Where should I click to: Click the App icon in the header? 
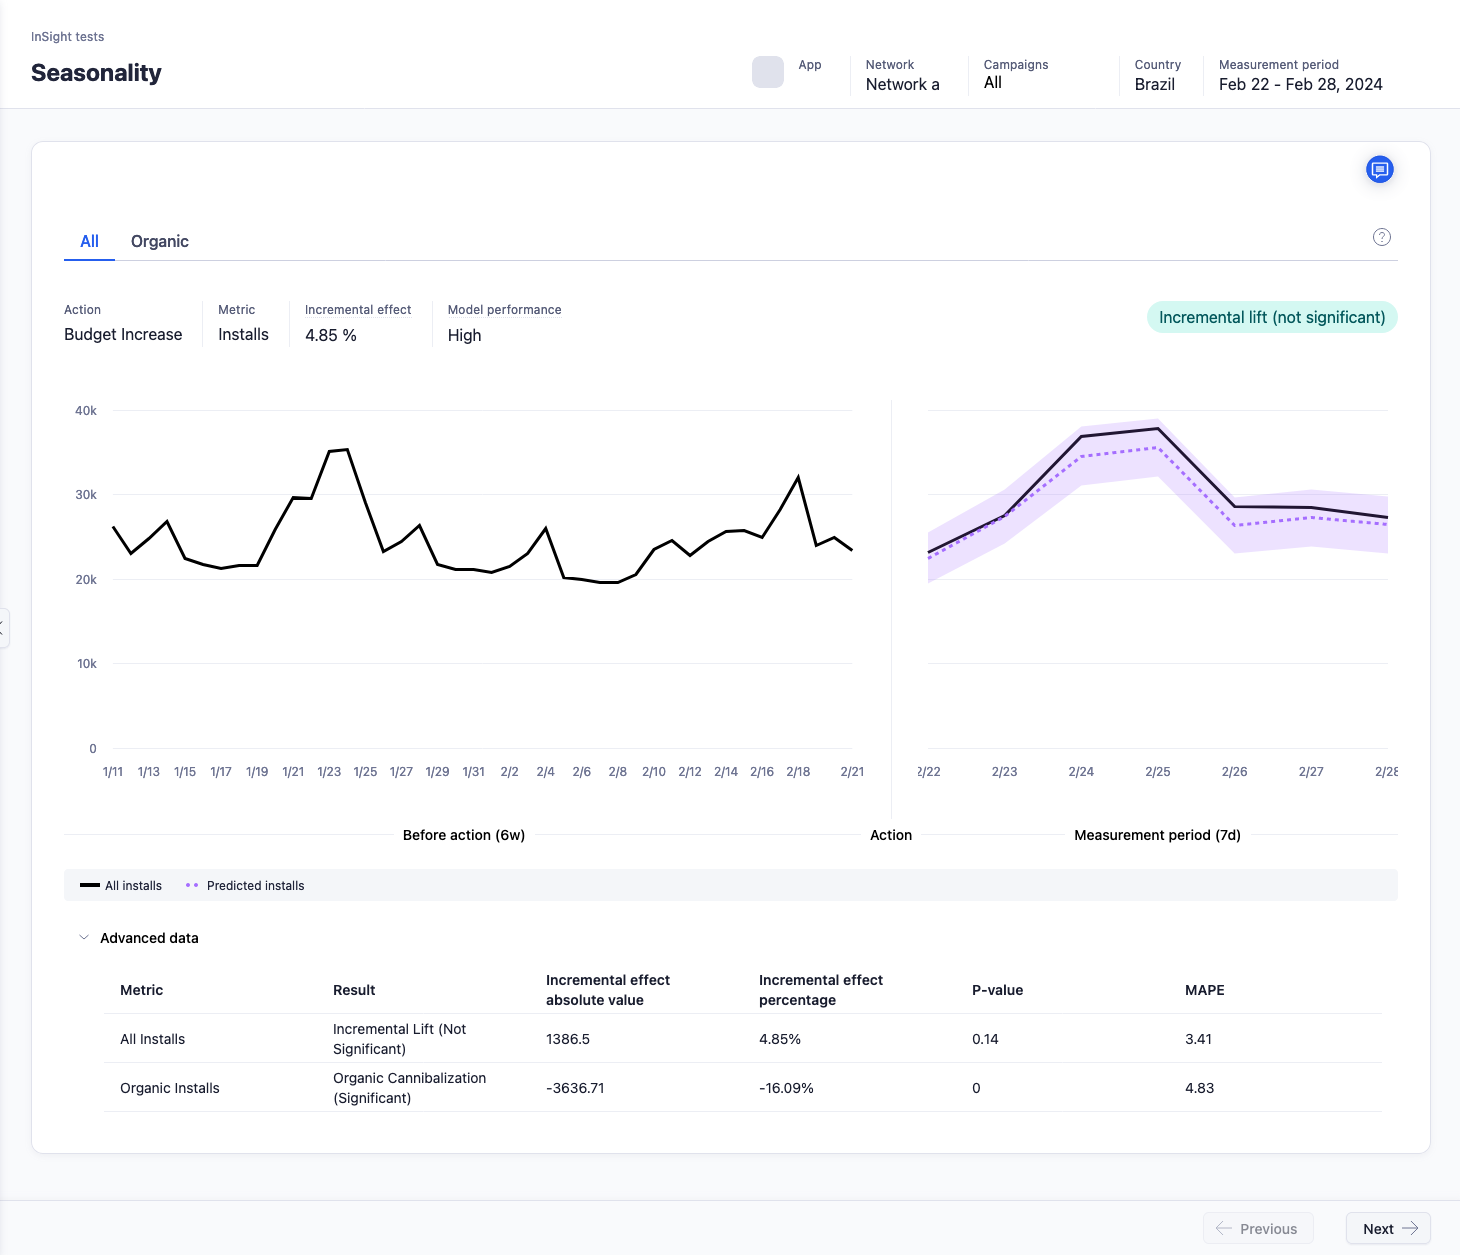(x=767, y=72)
